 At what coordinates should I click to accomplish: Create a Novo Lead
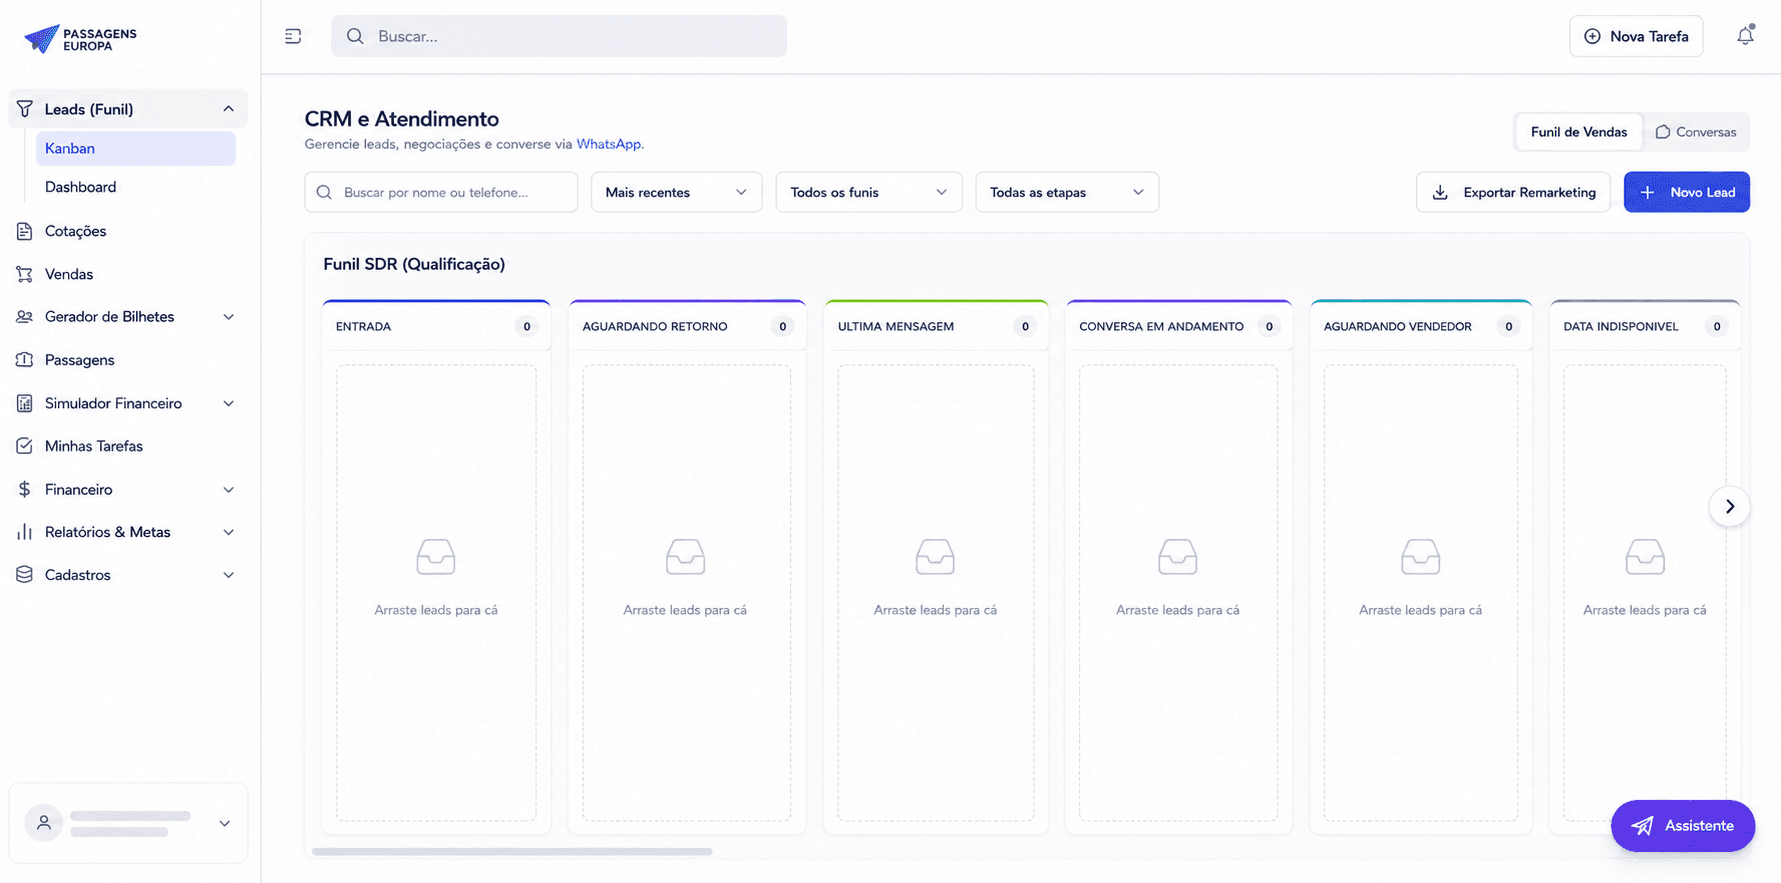(1686, 192)
